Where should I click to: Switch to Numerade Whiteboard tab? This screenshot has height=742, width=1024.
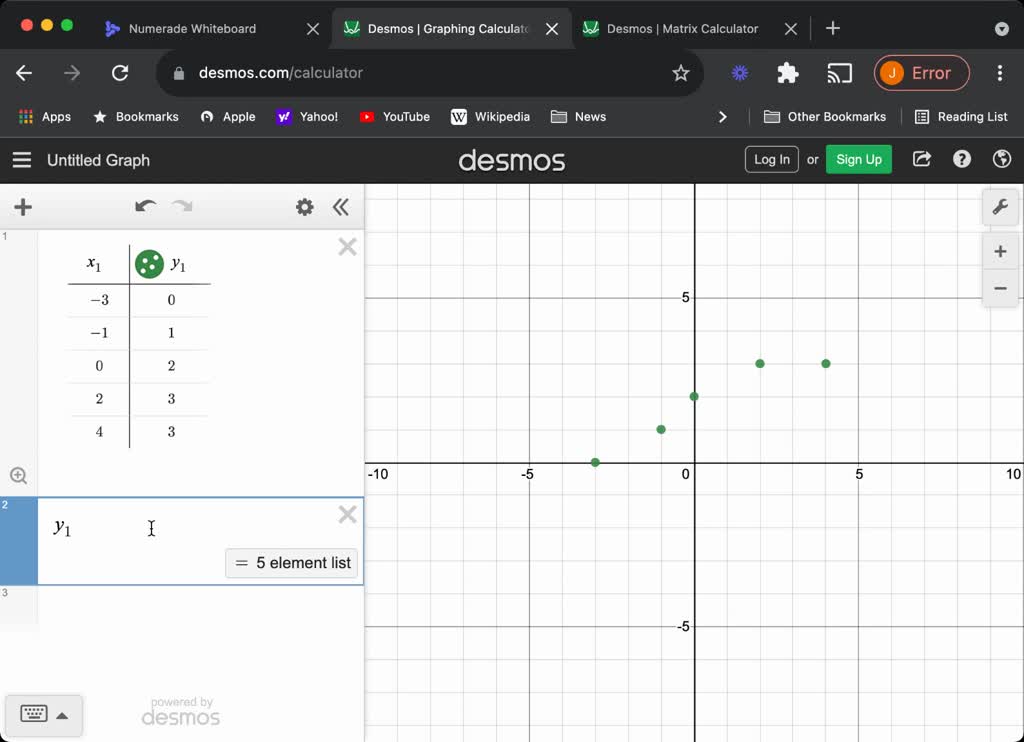(192, 29)
